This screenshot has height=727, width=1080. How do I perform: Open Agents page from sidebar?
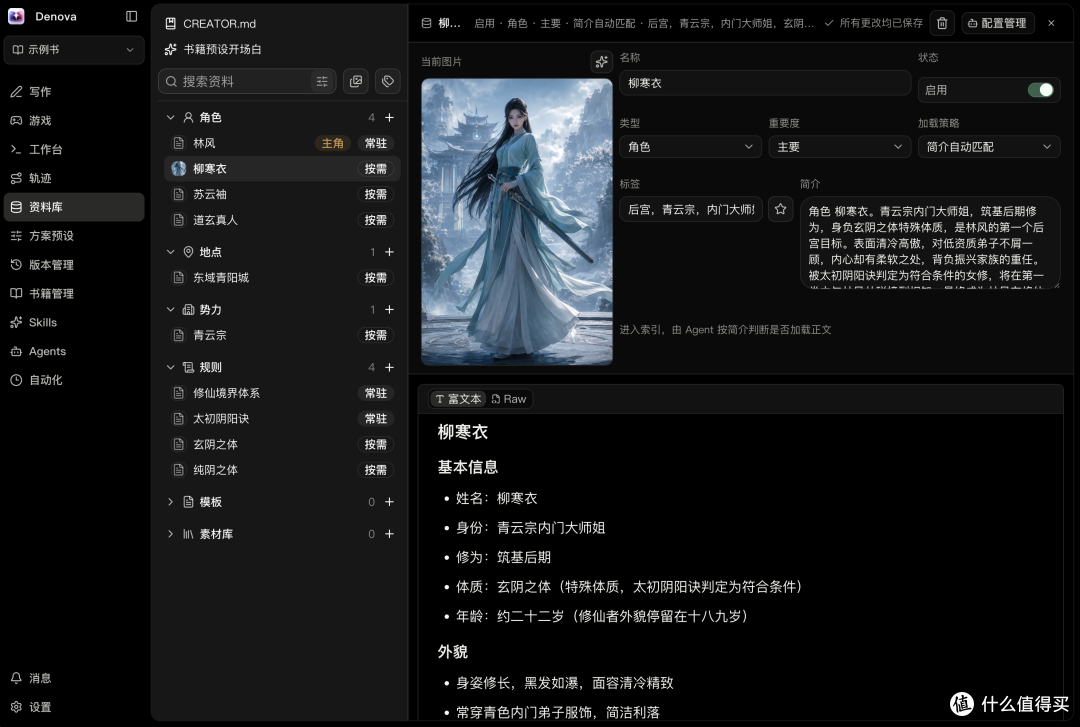[x=74, y=351]
